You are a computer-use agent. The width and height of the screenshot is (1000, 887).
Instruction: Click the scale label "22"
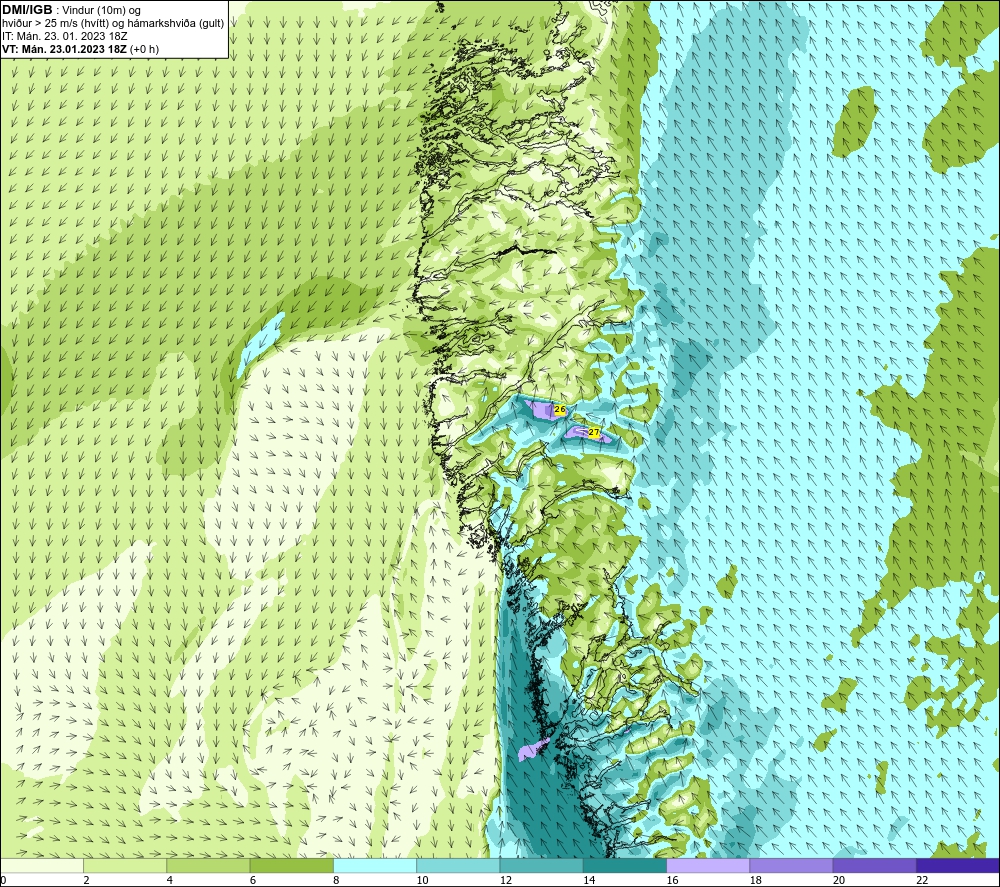pyautogui.click(x=922, y=881)
